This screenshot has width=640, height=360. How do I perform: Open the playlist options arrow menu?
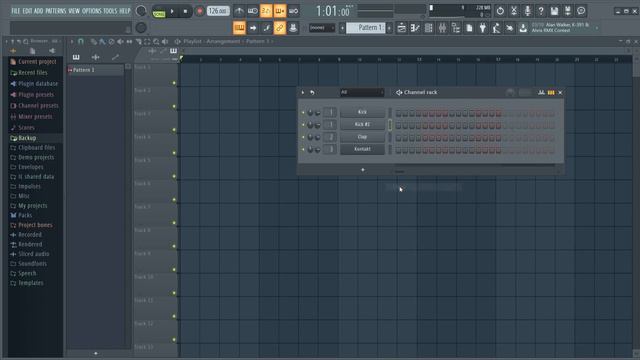(x=72, y=41)
